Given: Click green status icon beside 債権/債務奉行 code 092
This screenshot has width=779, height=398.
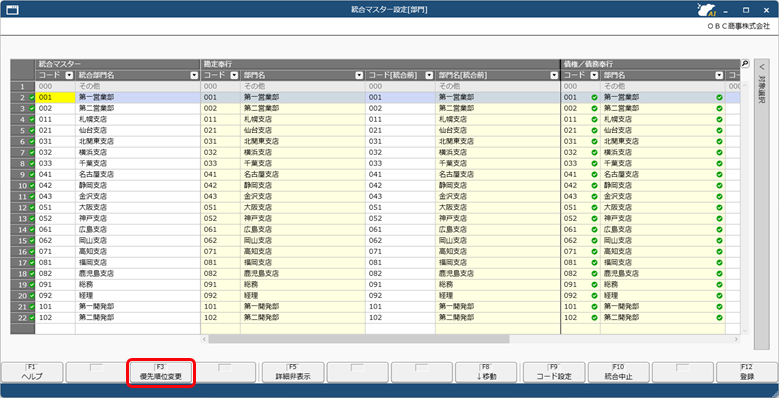Looking at the screenshot, I should pyautogui.click(x=594, y=295).
